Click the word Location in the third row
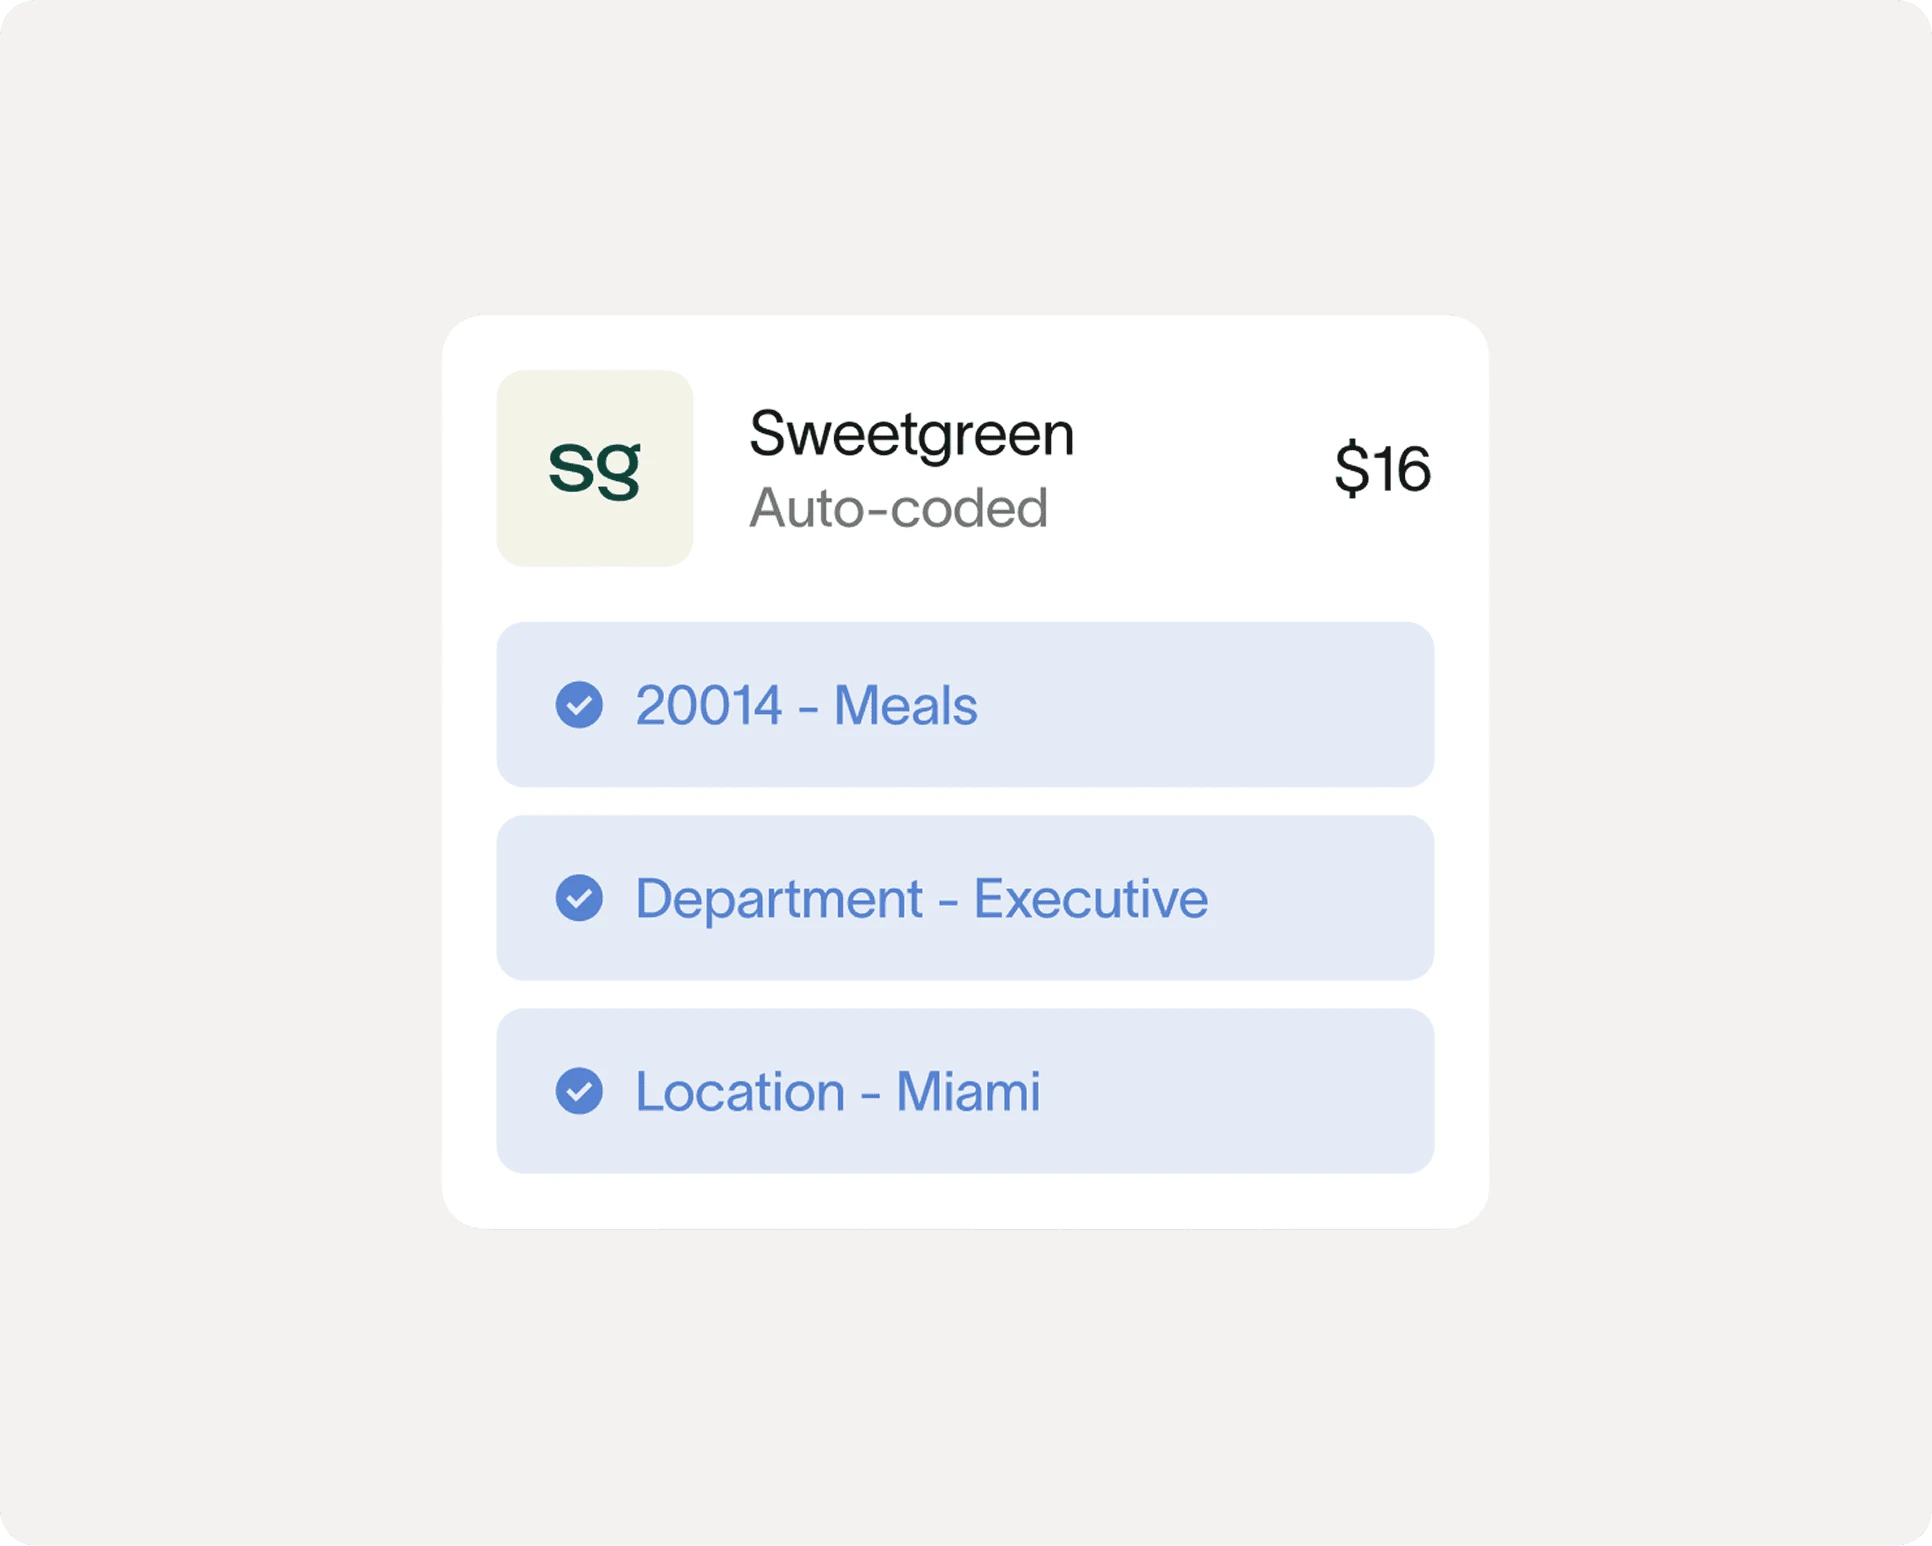The height and width of the screenshot is (1546, 1932). click(x=740, y=1091)
